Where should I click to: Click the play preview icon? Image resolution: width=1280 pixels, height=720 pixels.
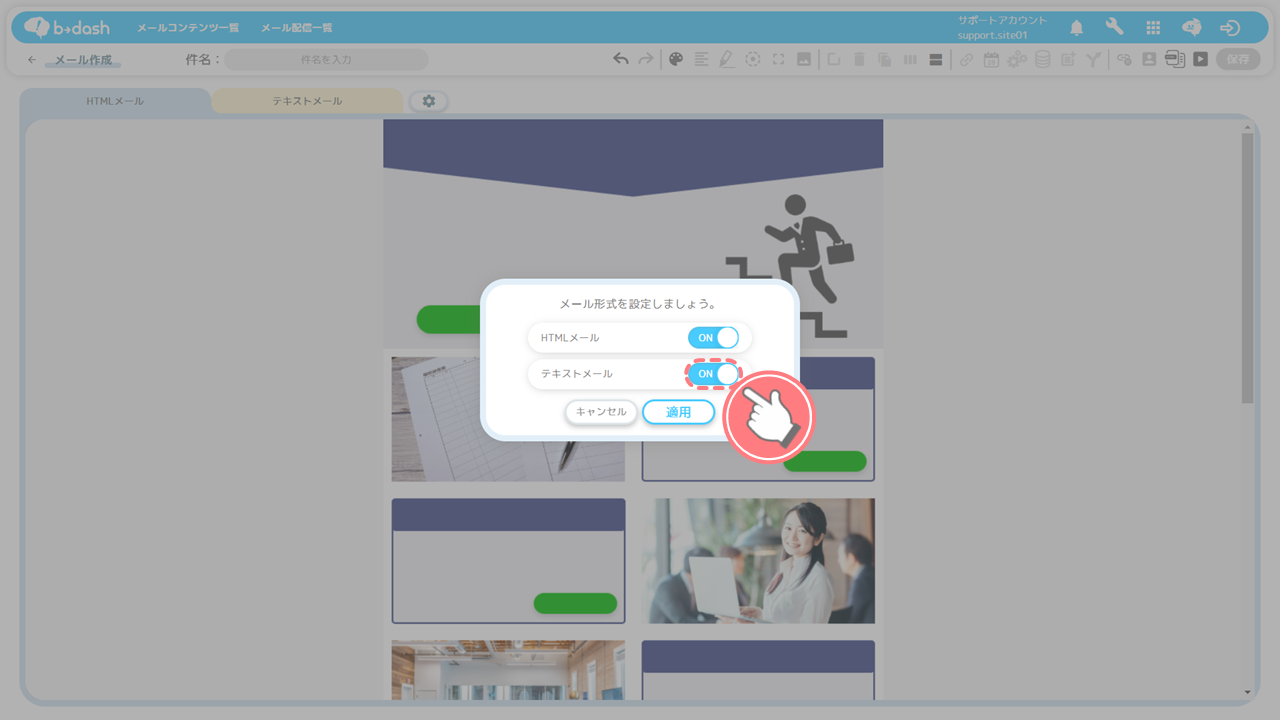click(x=1200, y=59)
